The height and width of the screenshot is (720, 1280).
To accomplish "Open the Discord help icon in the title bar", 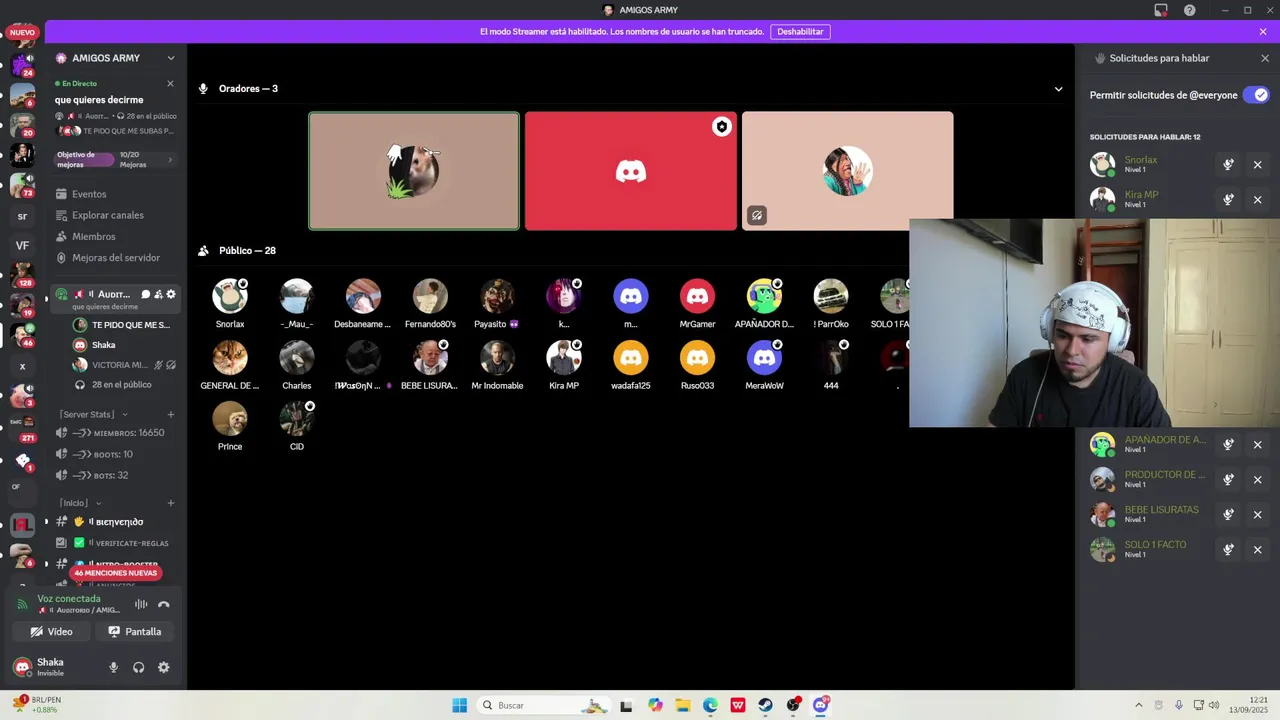I will point(1189,10).
